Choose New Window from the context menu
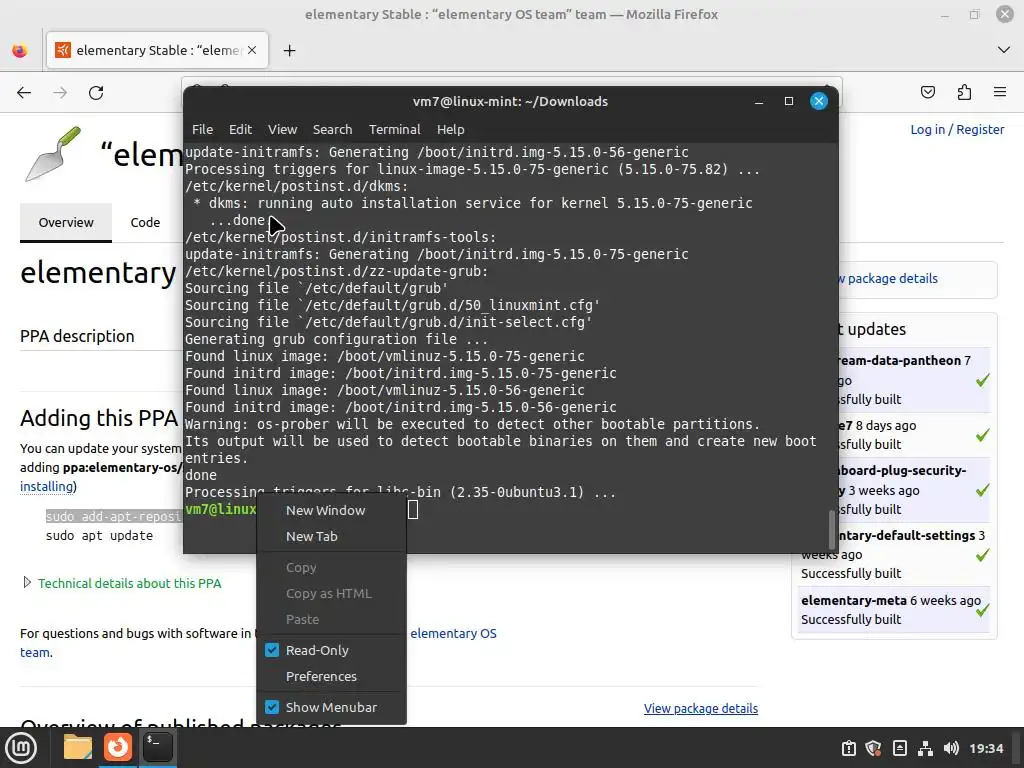The width and height of the screenshot is (1024, 768). click(x=331, y=510)
